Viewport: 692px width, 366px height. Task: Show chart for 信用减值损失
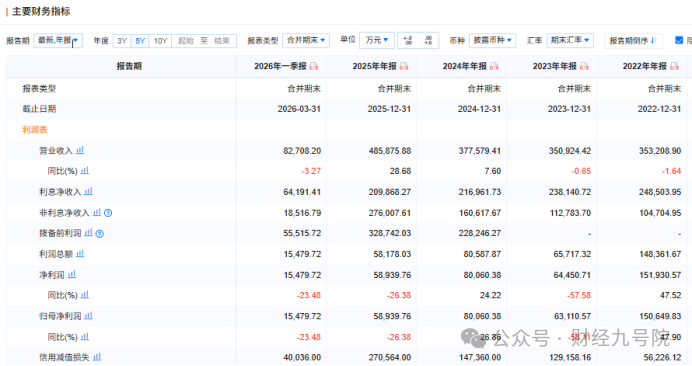click(97, 357)
